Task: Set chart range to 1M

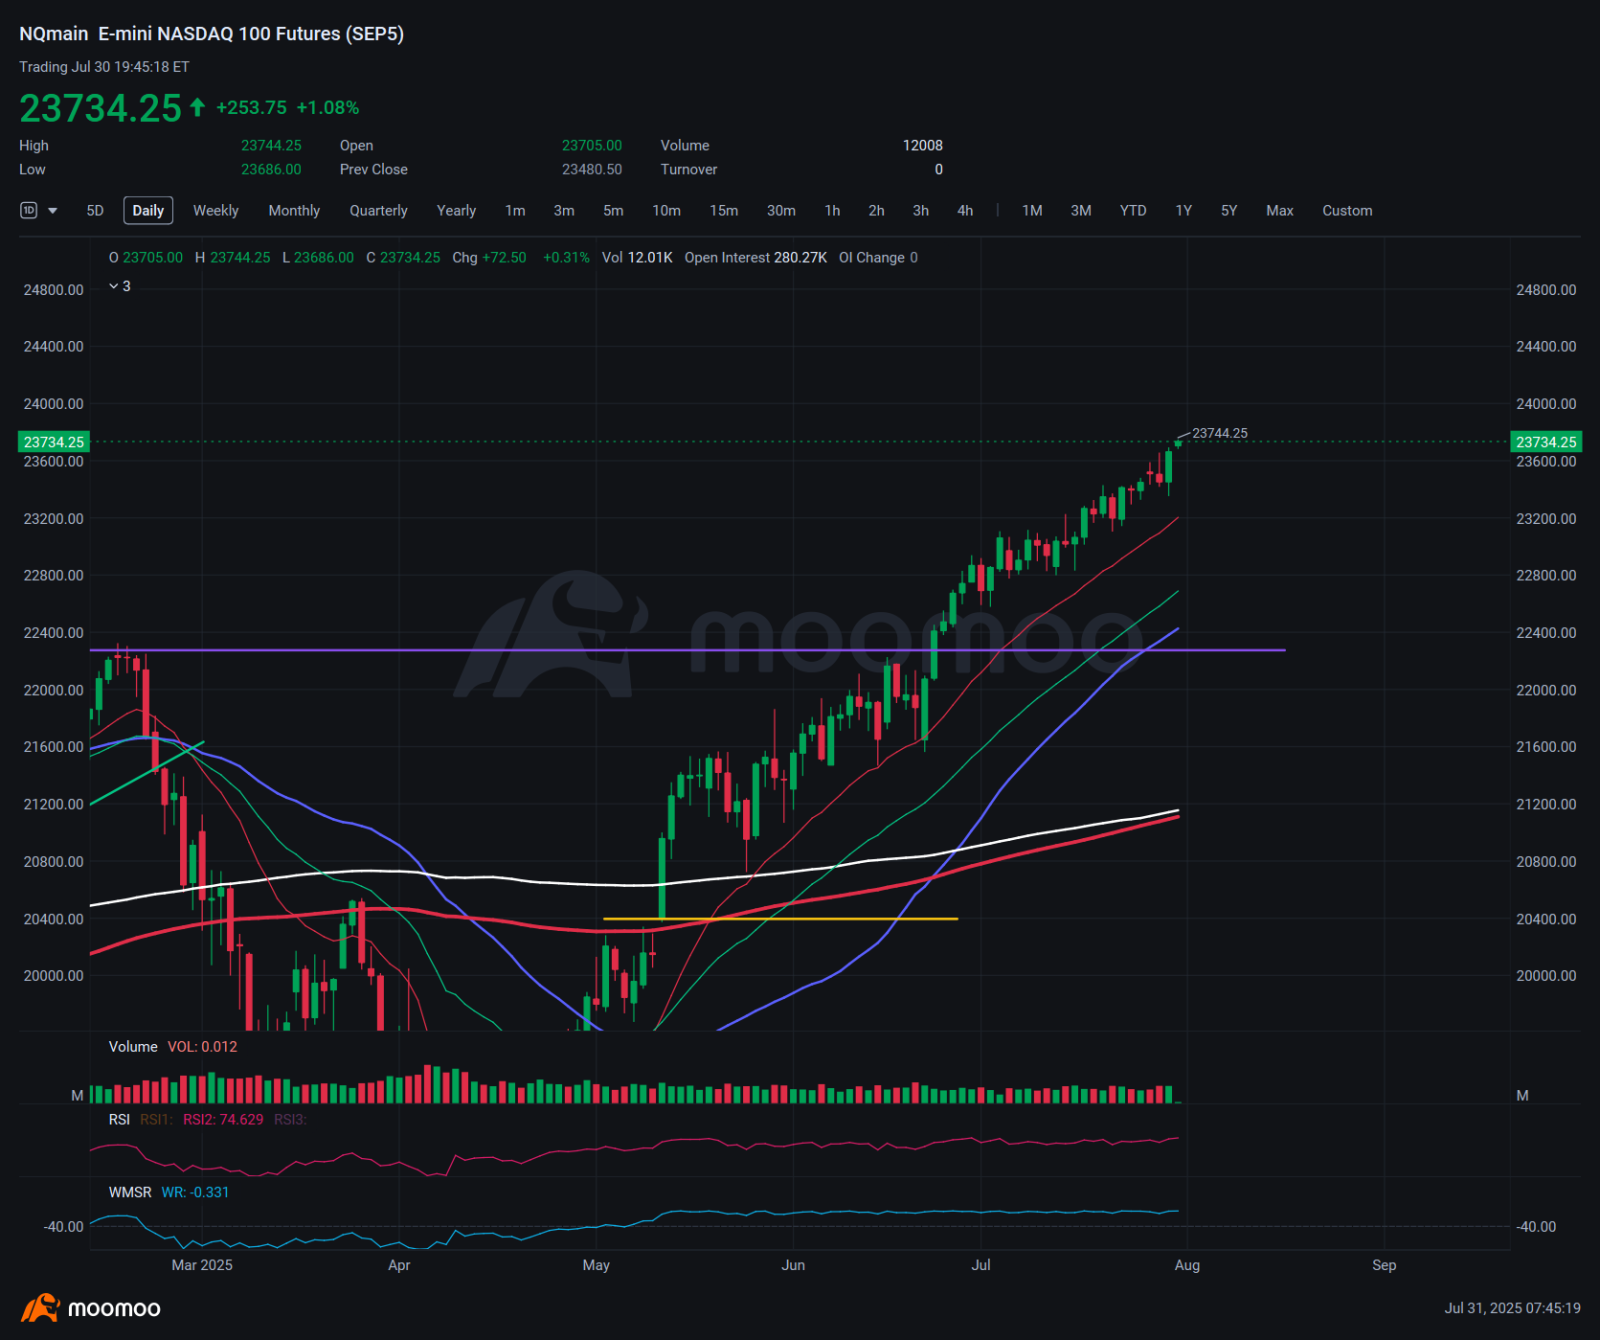Action: [1032, 210]
